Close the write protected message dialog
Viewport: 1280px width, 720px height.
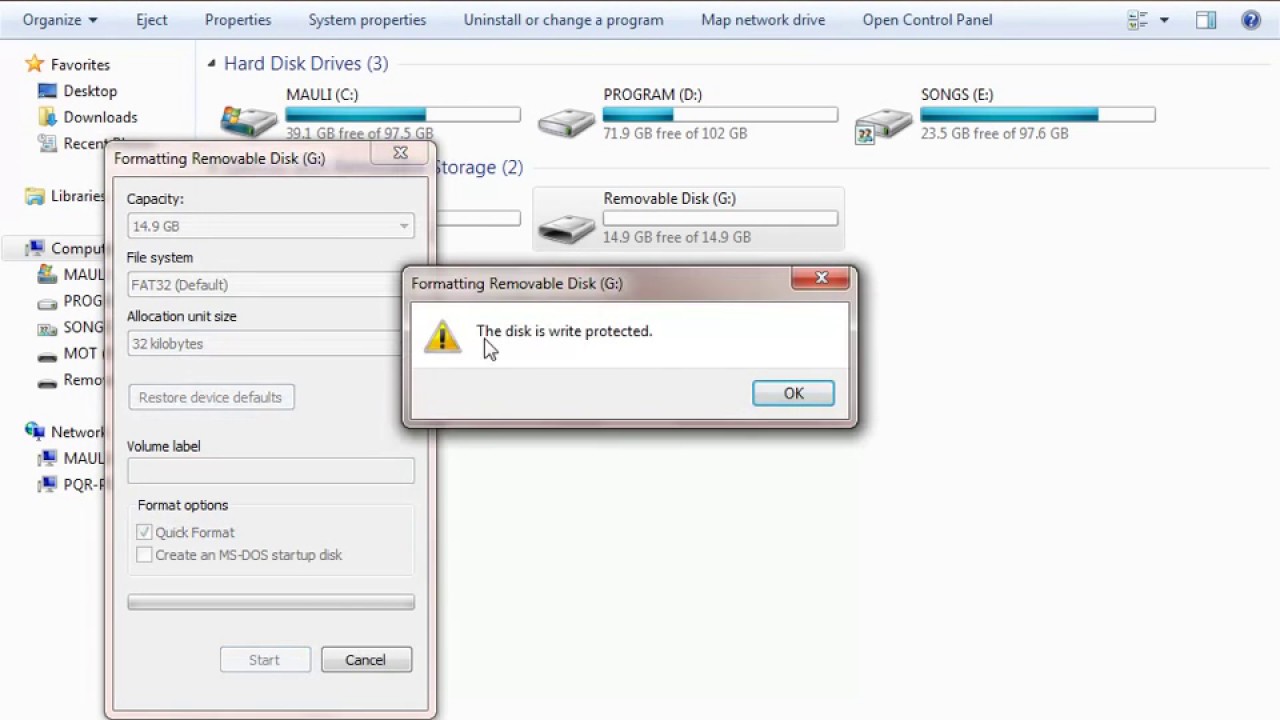point(822,278)
